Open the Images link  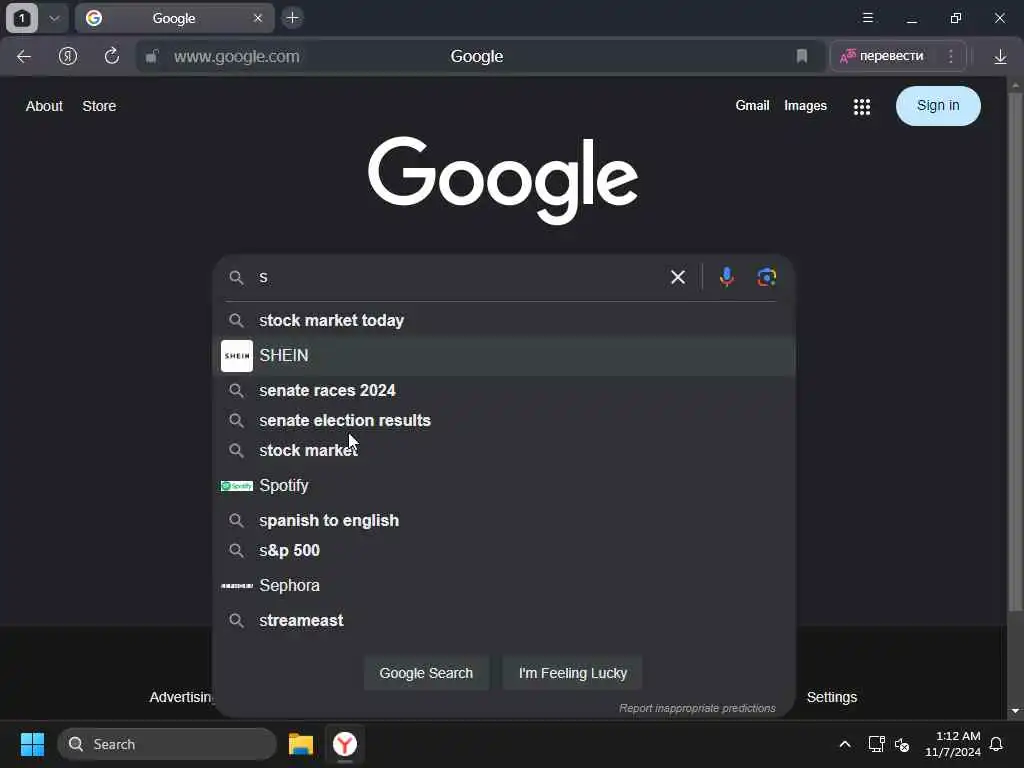[805, 106]
